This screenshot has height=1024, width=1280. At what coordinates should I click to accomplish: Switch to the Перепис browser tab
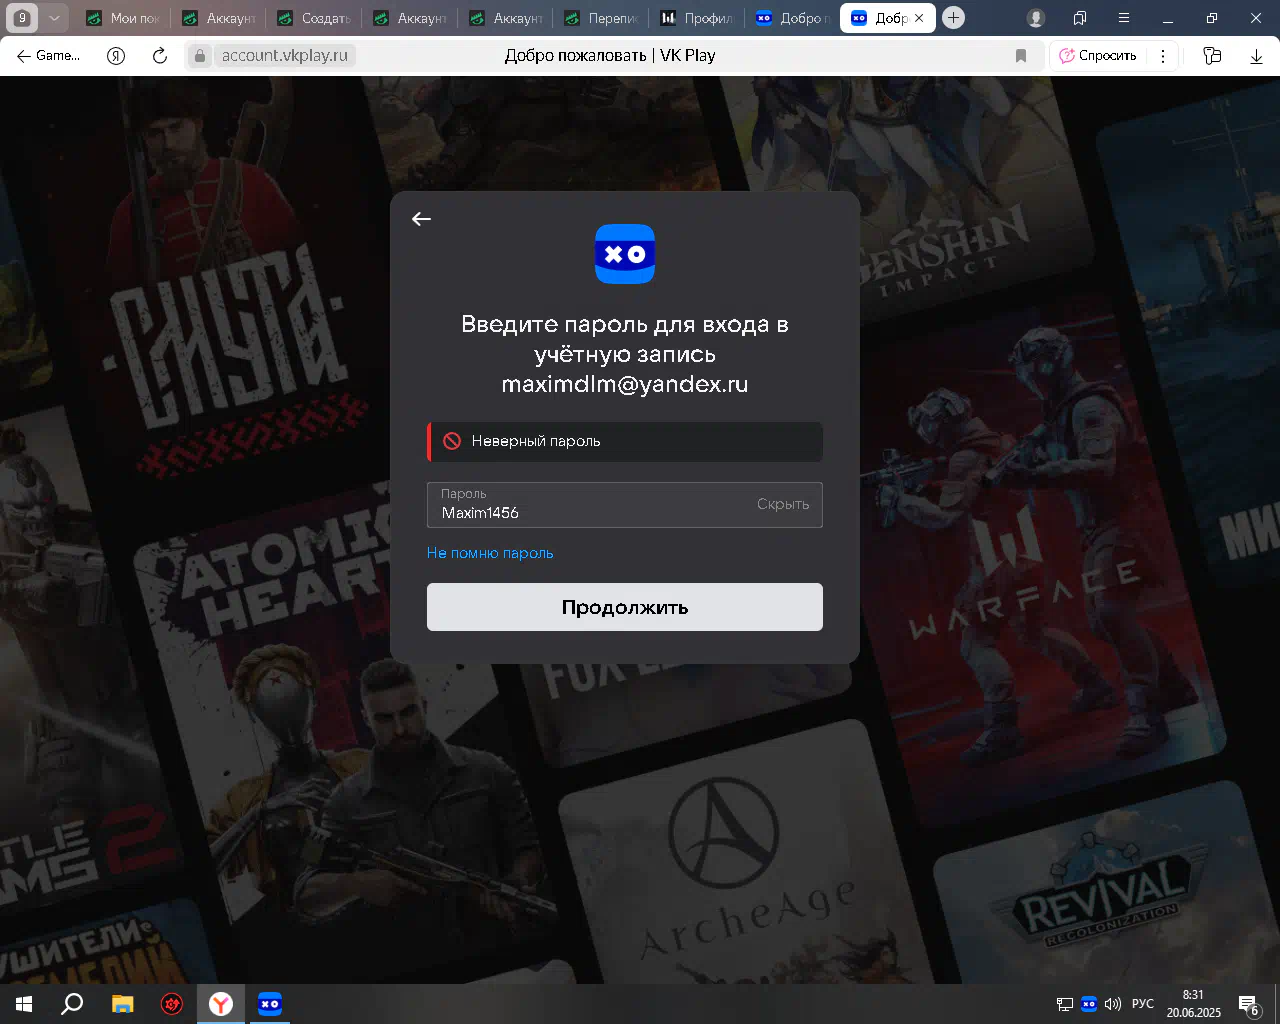600,18
